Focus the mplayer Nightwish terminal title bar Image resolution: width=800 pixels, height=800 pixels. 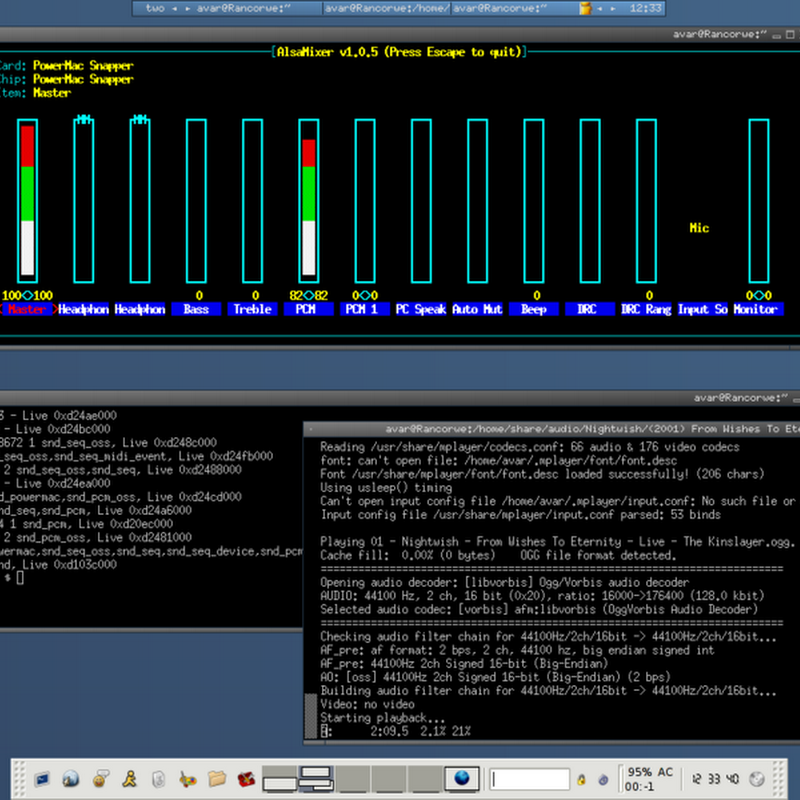coord(560,429)
